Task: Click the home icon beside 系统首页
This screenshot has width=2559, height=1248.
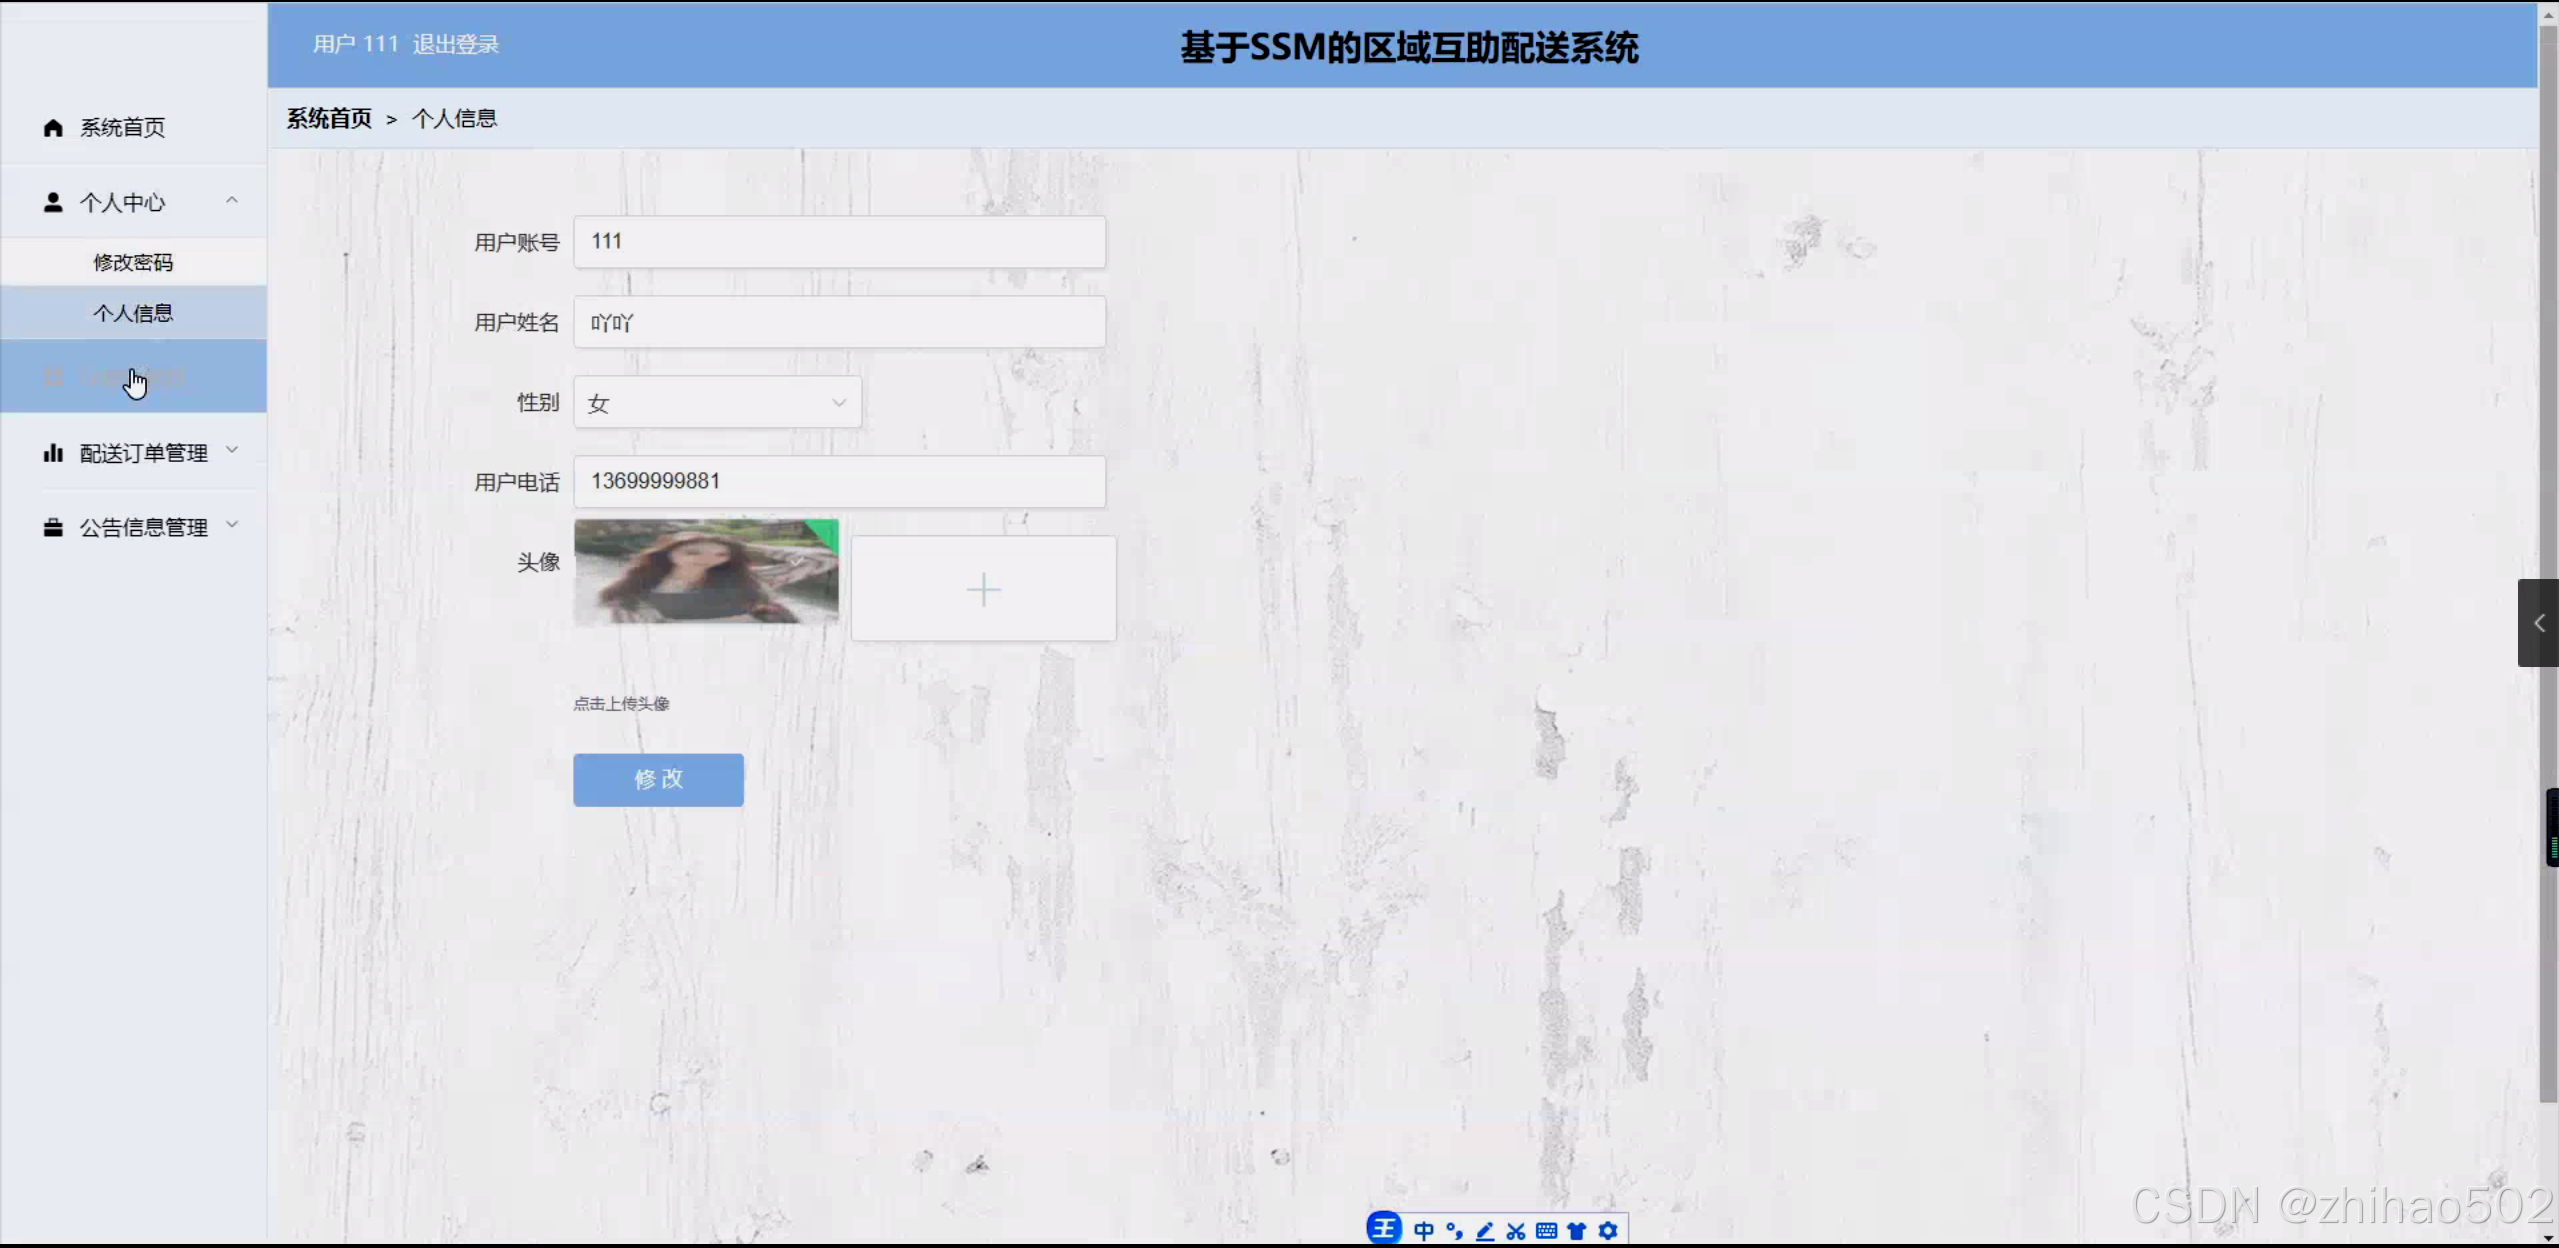Action: [x=53, y=127]
